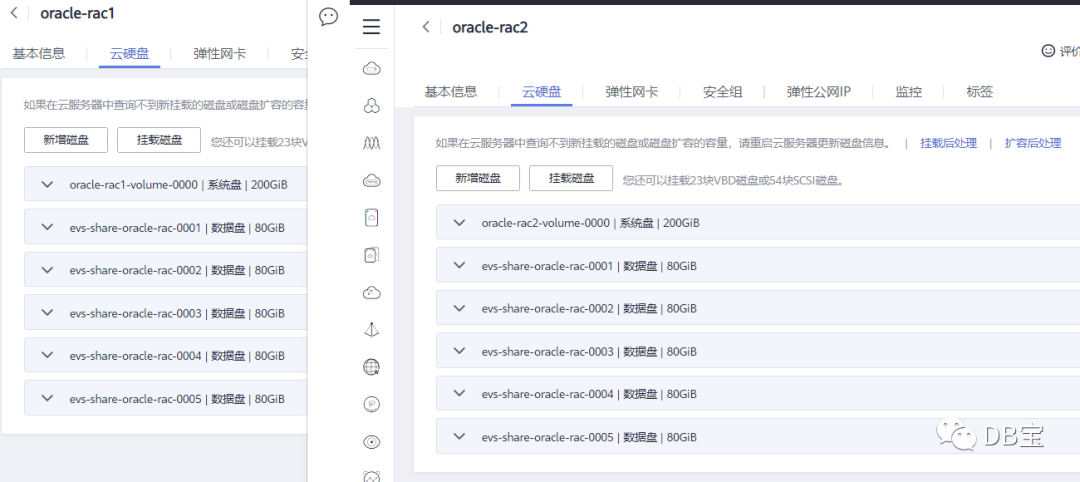Switch to the 弹性公网IP tab

(819, 92)
